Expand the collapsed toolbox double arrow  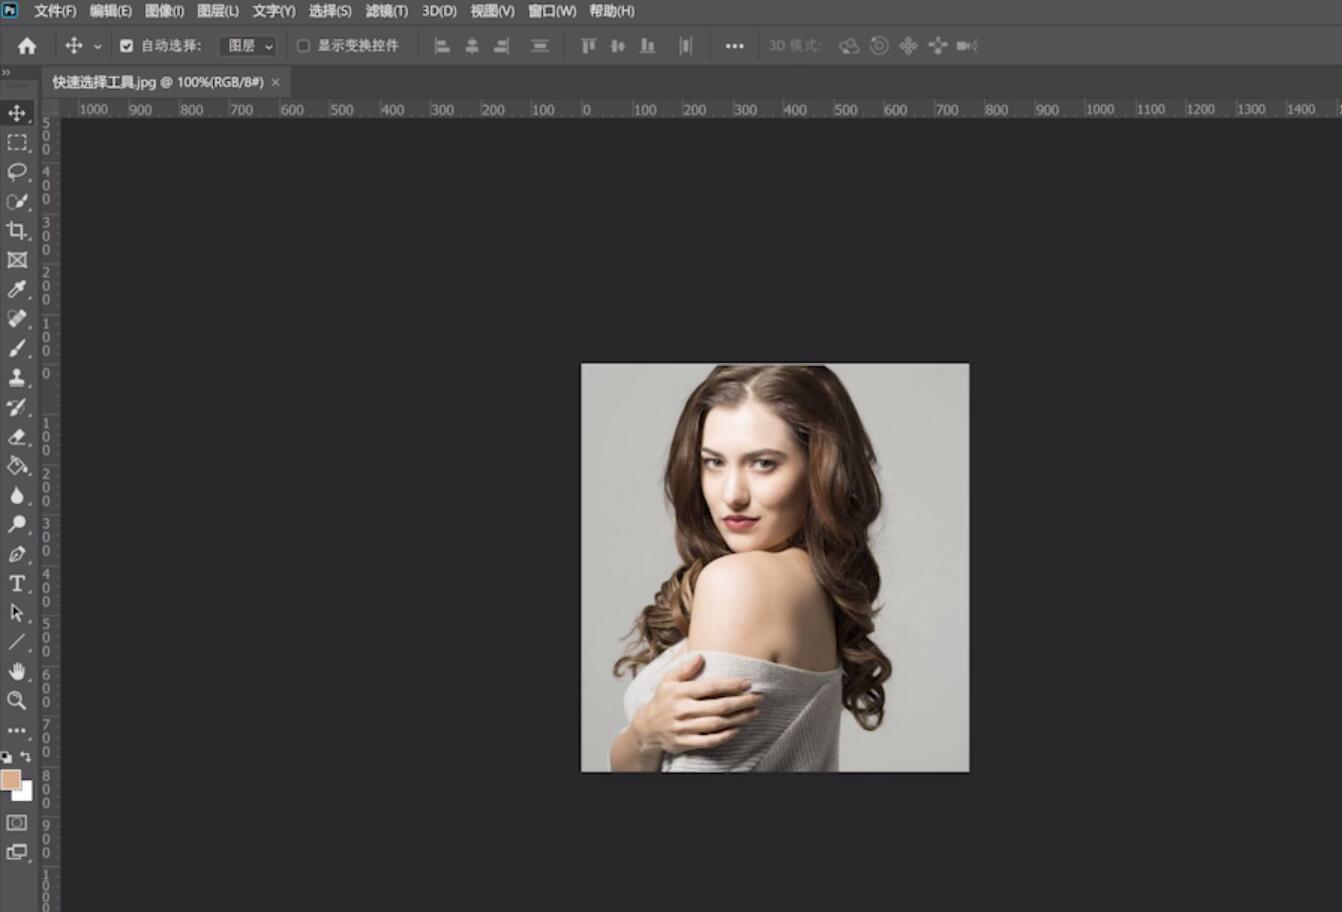point(6,72)
